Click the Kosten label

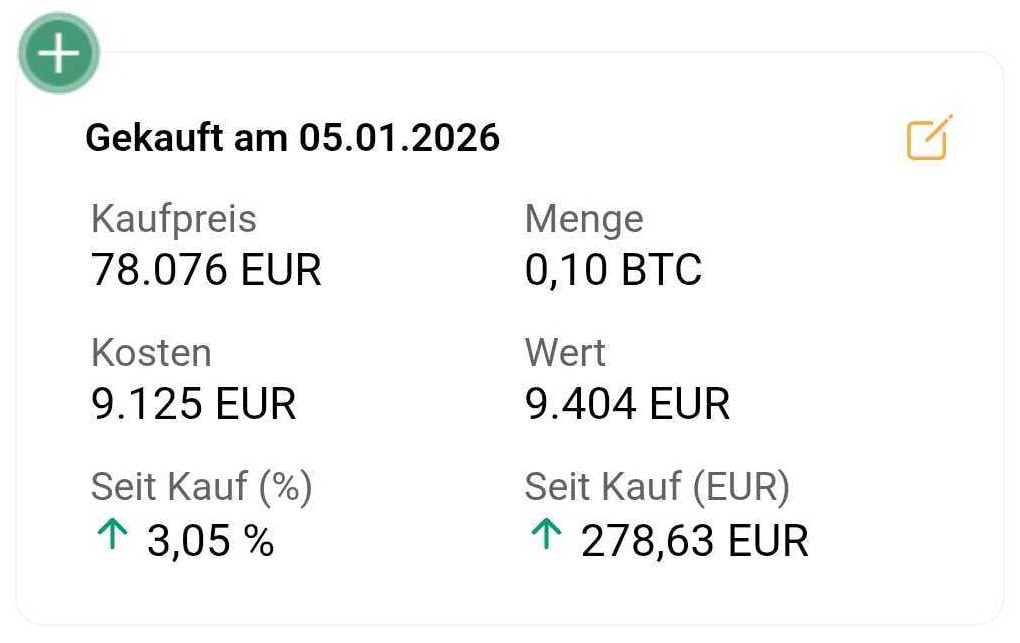point(151,353)
